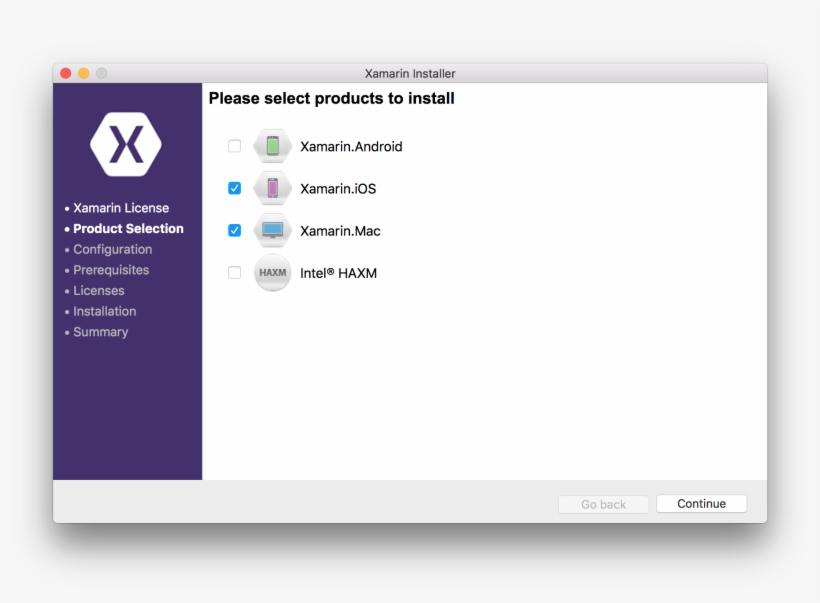Click the Xamarin.iOS device icon
The height and width of the screenshot is (603, 820).
point(272,188)
